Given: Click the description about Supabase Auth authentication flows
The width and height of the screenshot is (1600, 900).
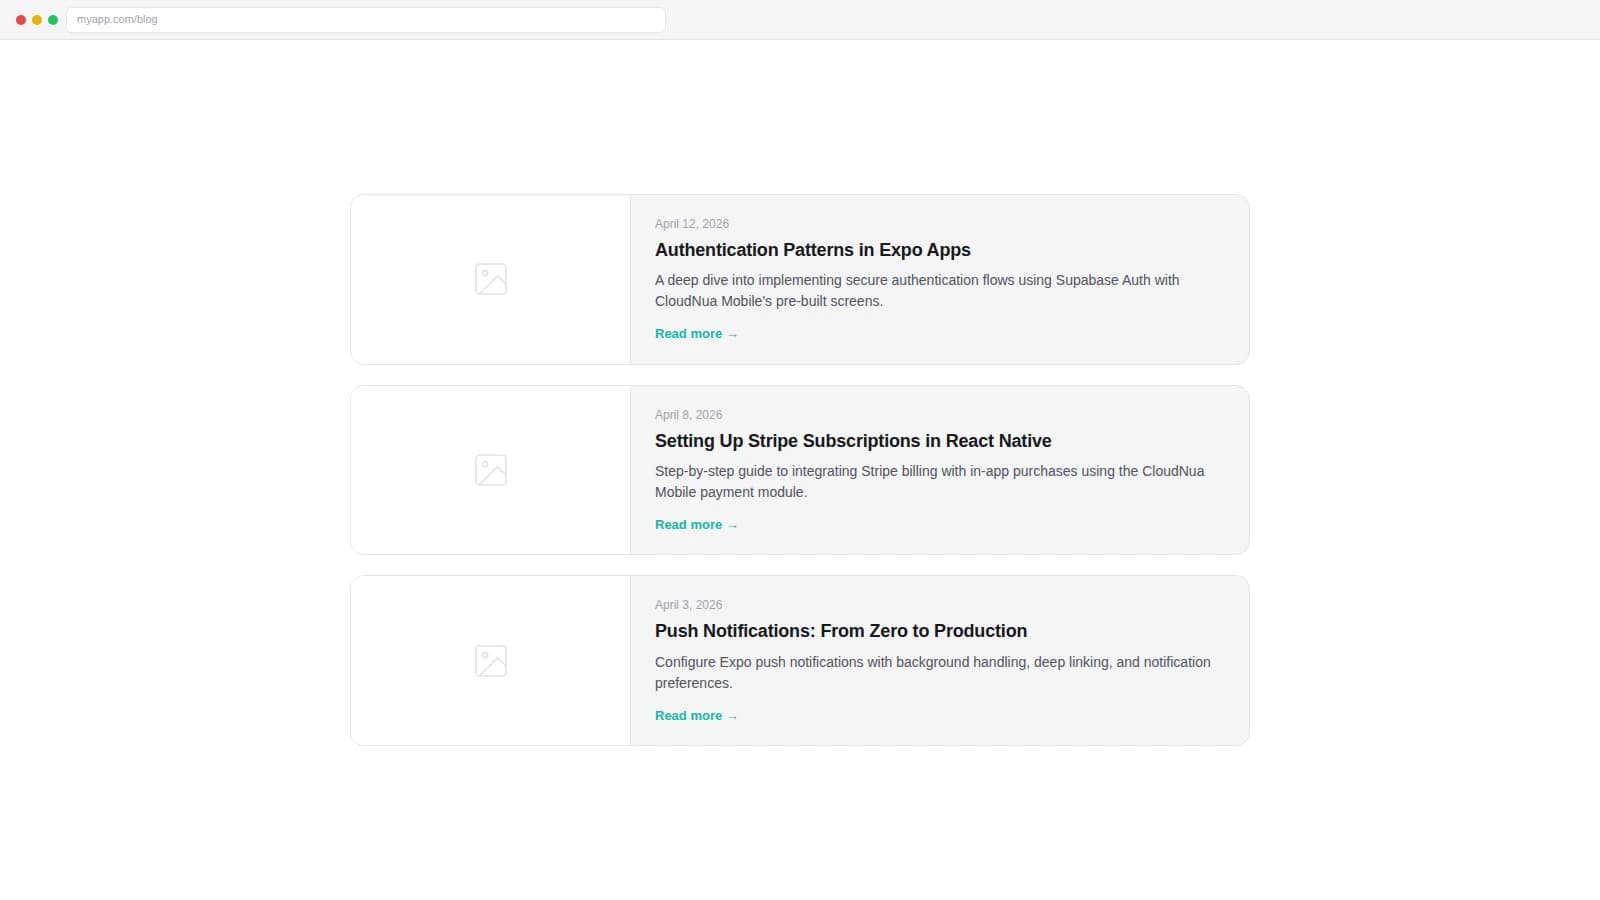Looking at the screenshot, I should pyautogui.click(x=917, y=290).
